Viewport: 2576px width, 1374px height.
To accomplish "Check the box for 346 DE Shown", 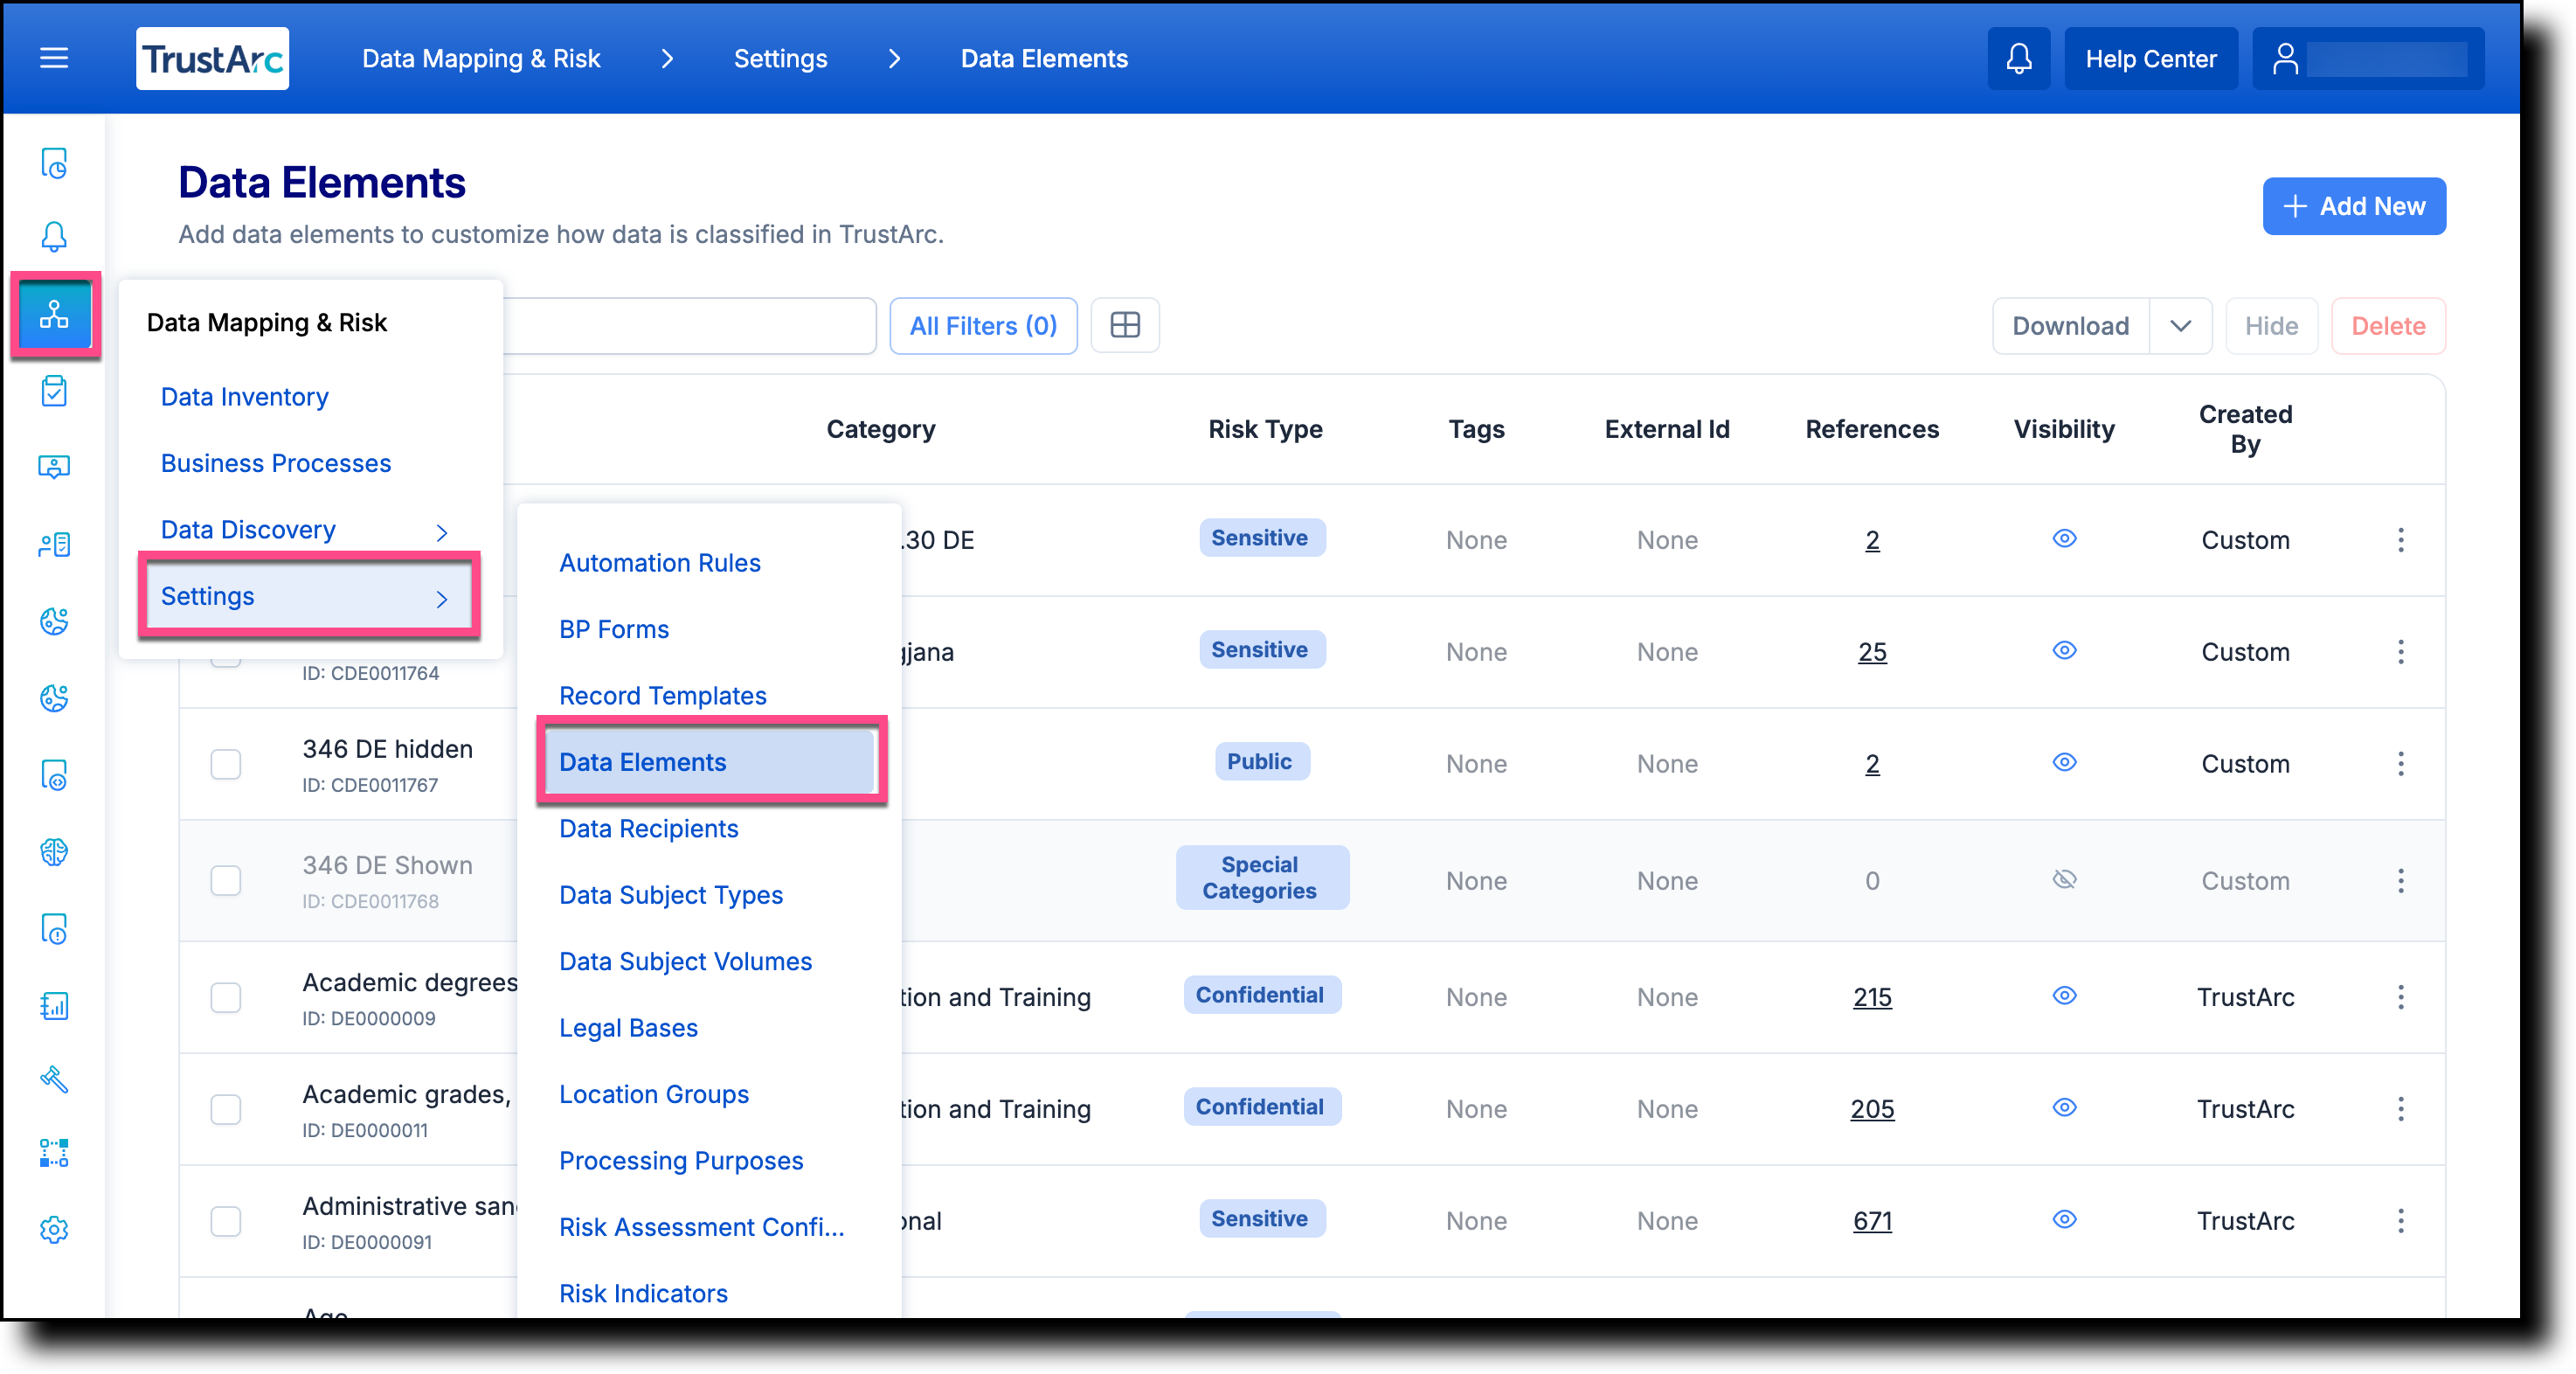I will pos(226,881).
